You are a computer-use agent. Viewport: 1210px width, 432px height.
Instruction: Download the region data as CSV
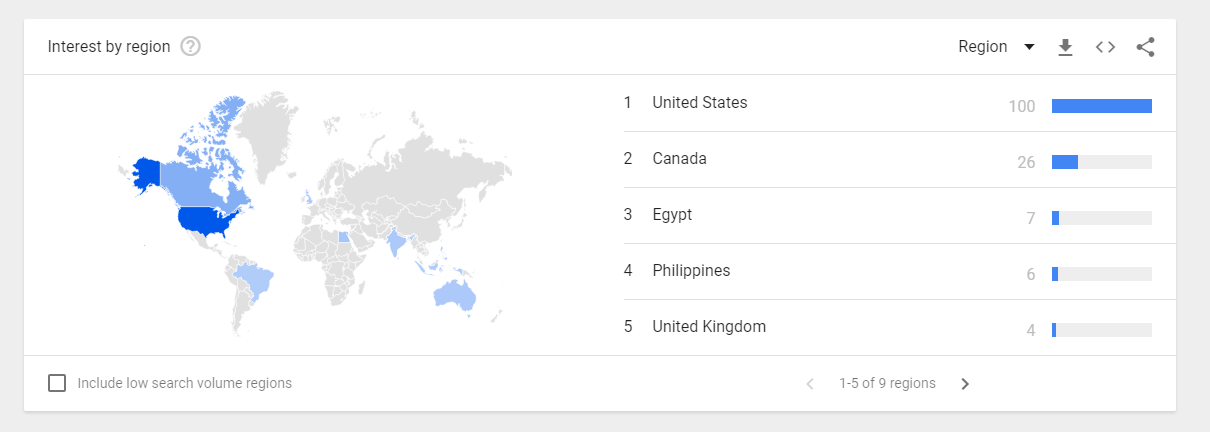[x=1065, y=47]
